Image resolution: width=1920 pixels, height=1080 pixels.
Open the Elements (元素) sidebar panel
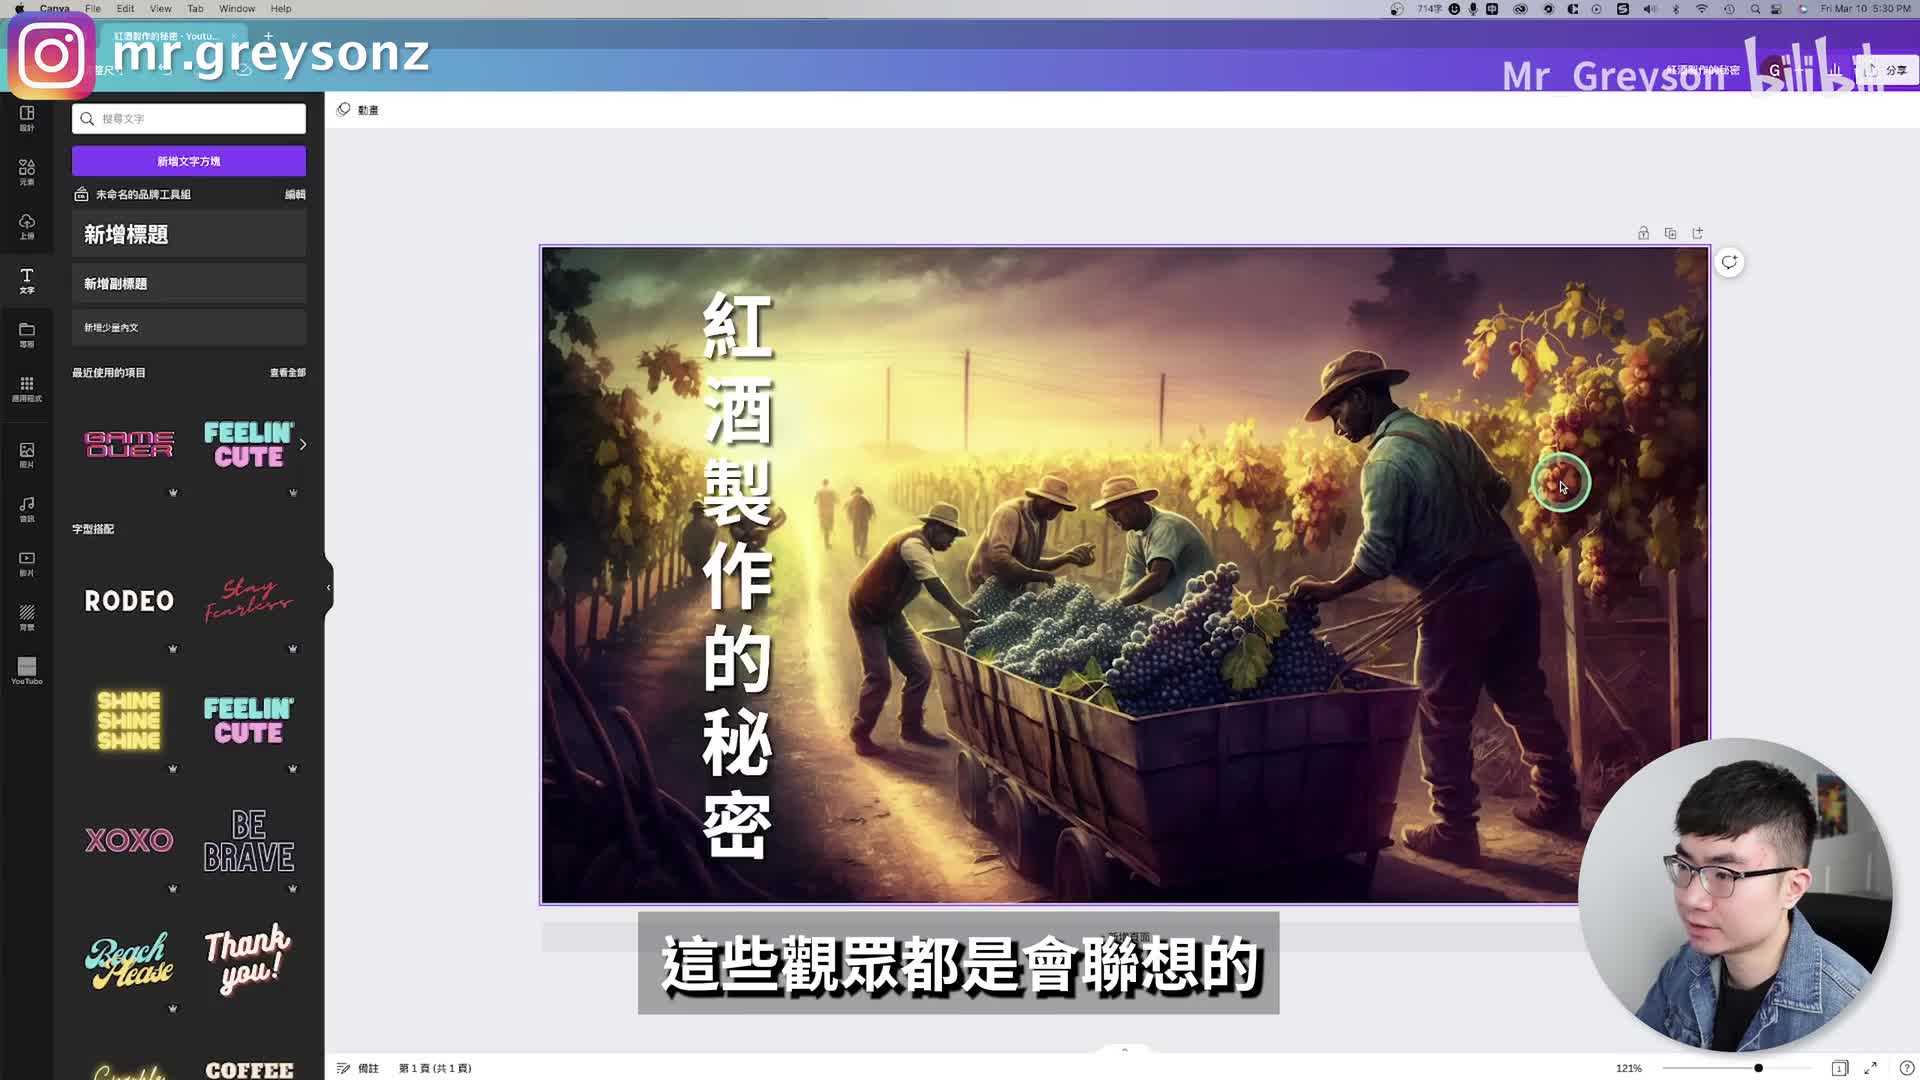27,171
